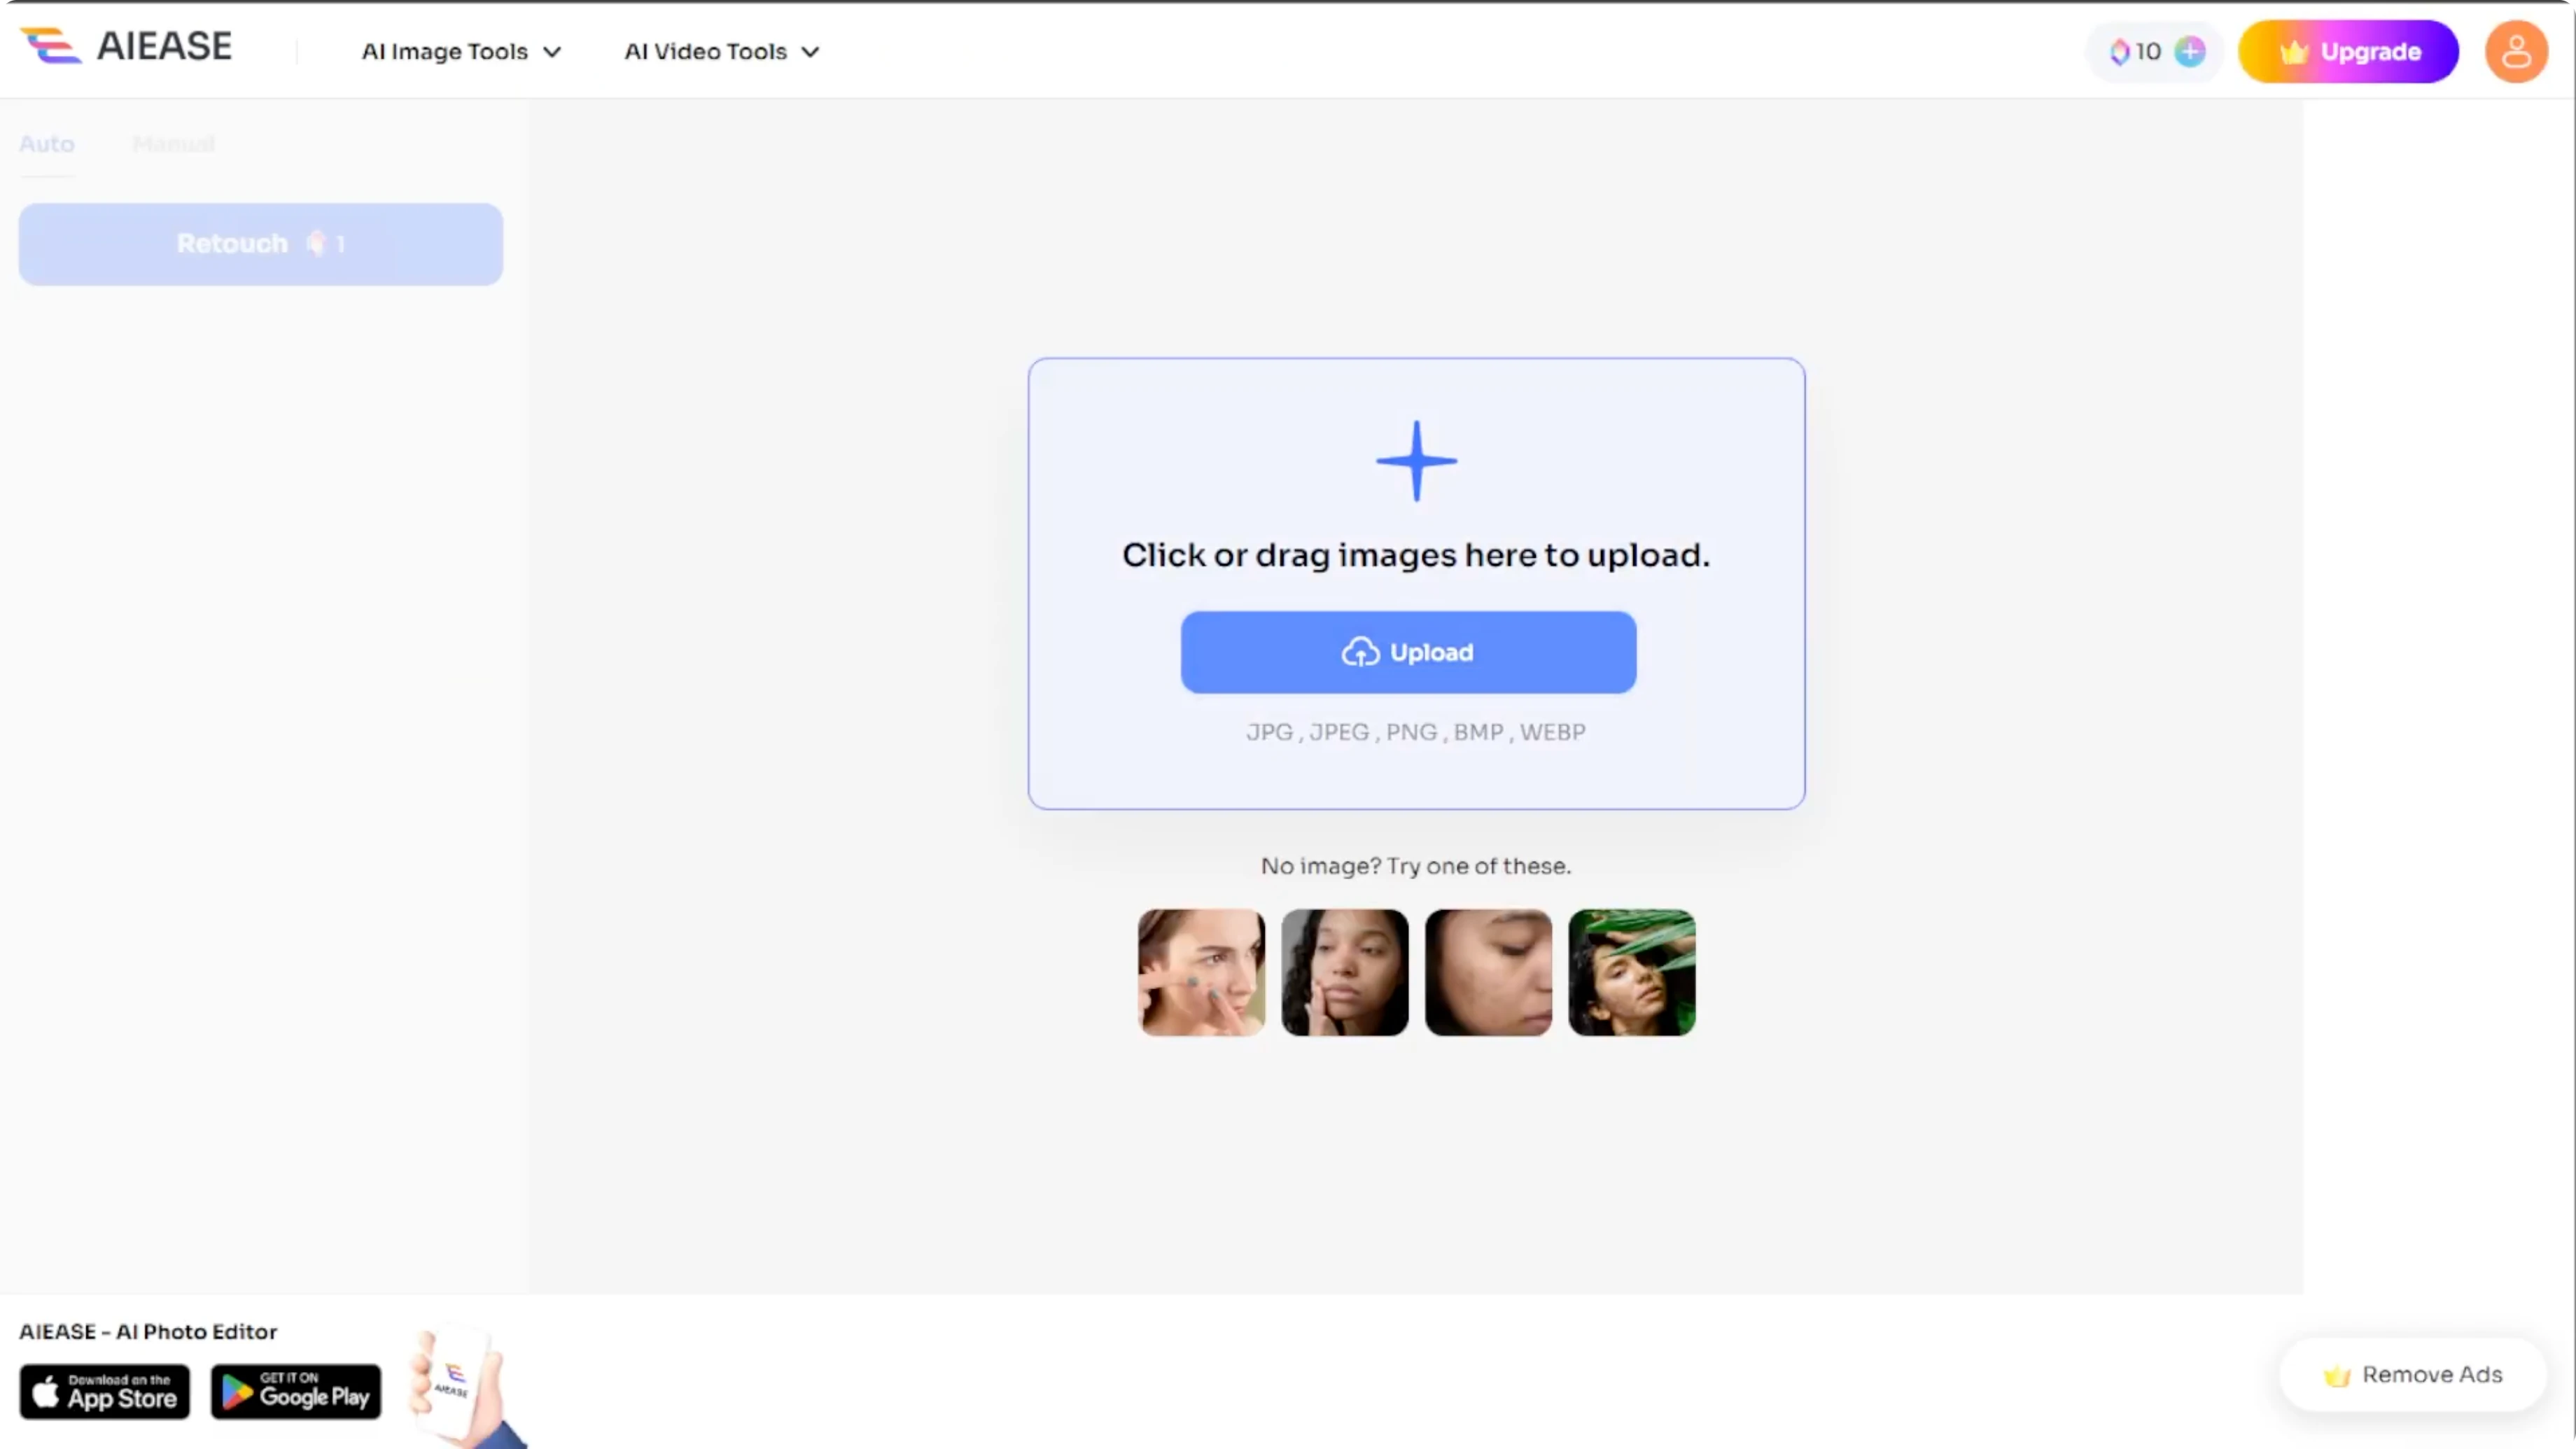Click the Upgrade button
This screenshot has height=1449, width=2576.
(x=2348, y=51)
